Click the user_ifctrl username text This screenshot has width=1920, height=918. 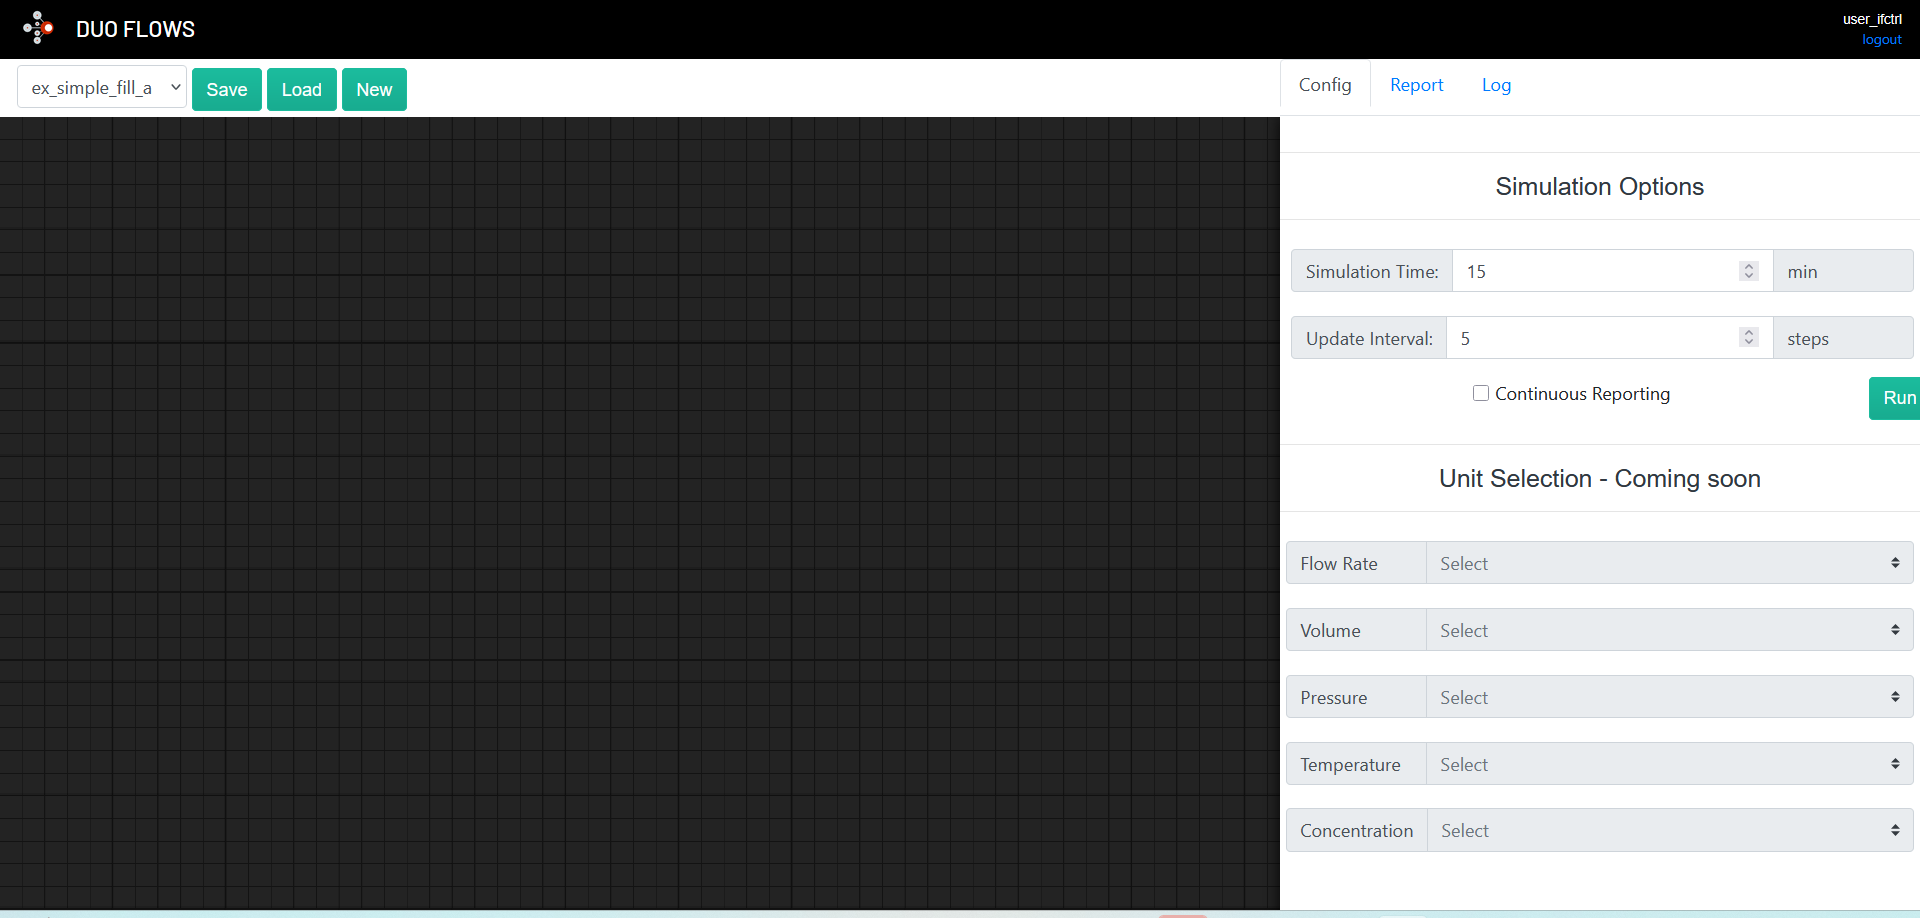pyautogui.click(x=1872, y=19)
